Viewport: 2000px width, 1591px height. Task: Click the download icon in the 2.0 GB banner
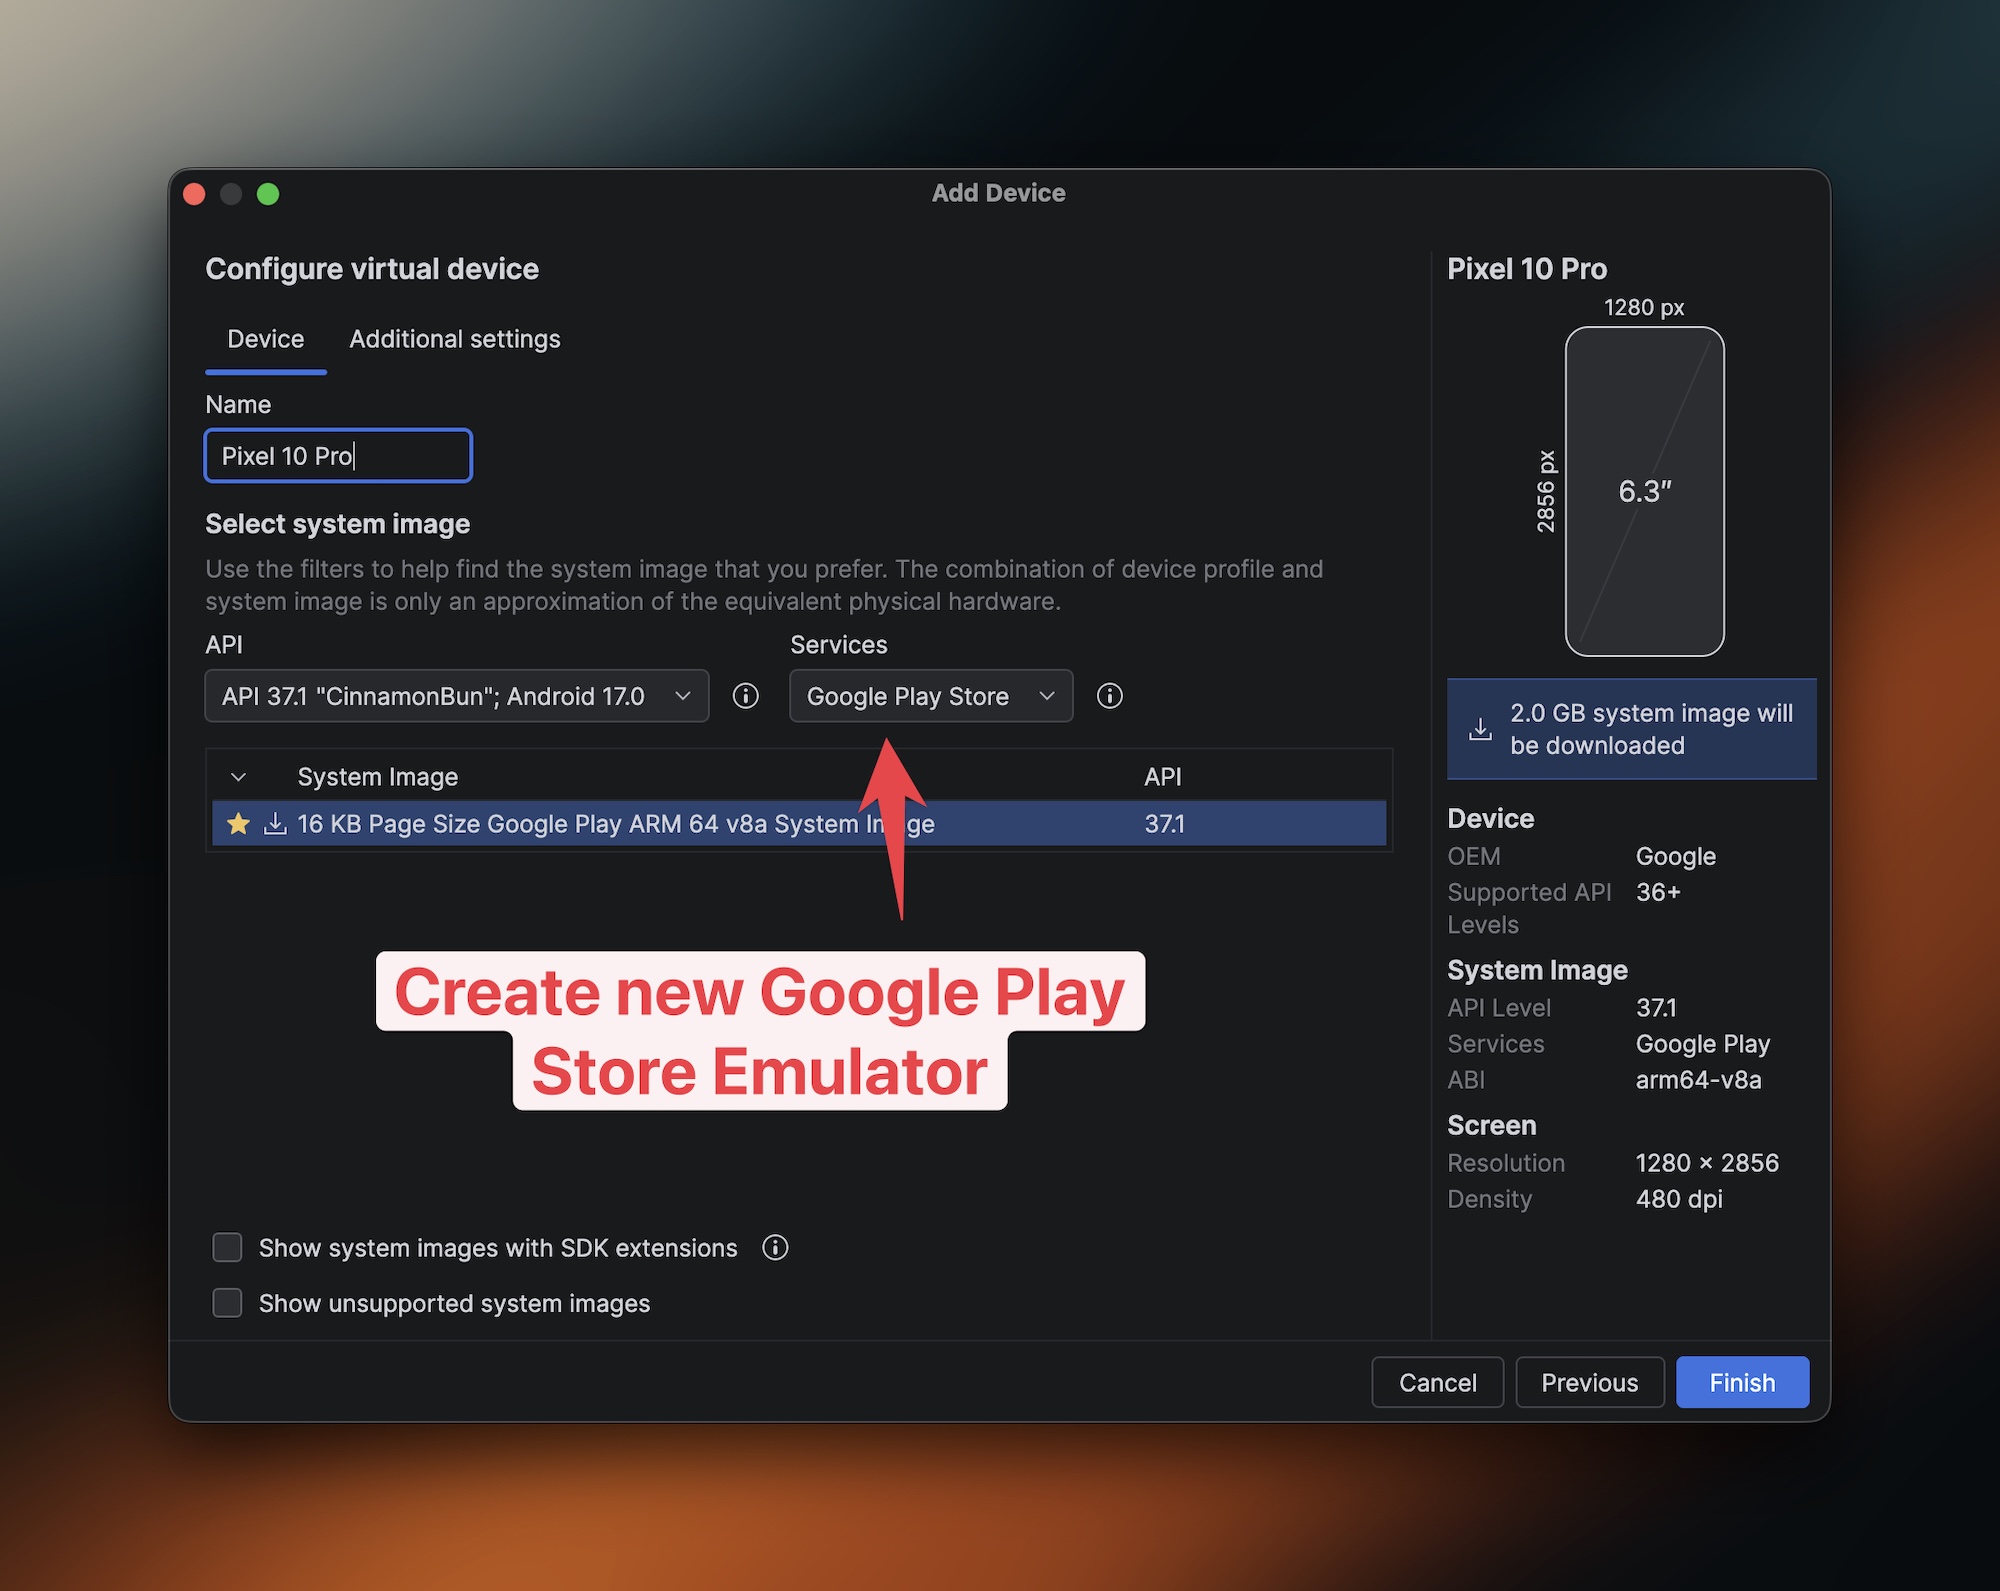[x=1481, y=729]
